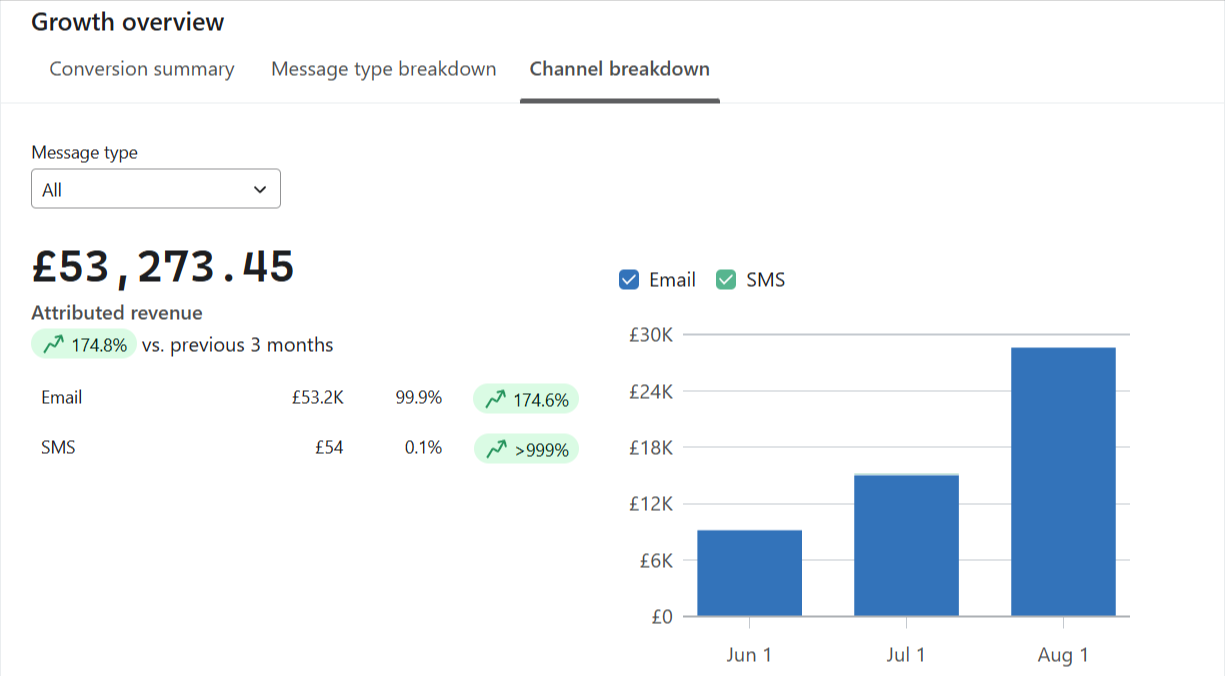Open the Message type breakdown tab

384,69
